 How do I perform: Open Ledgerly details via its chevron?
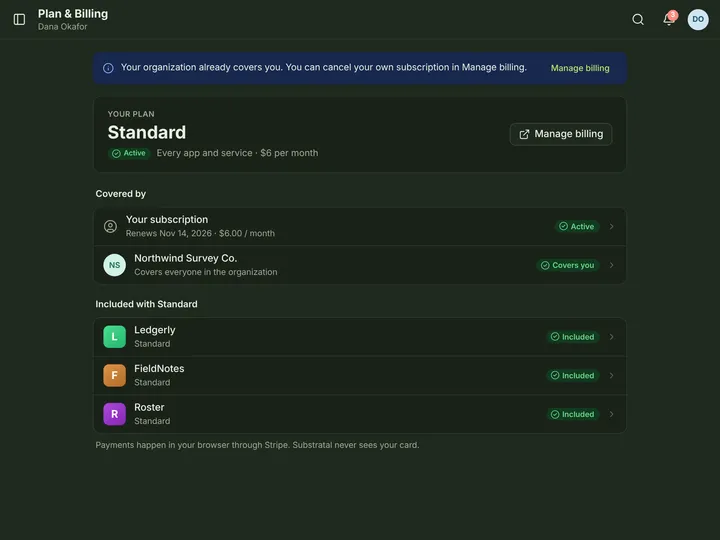(x=611, y=337)
